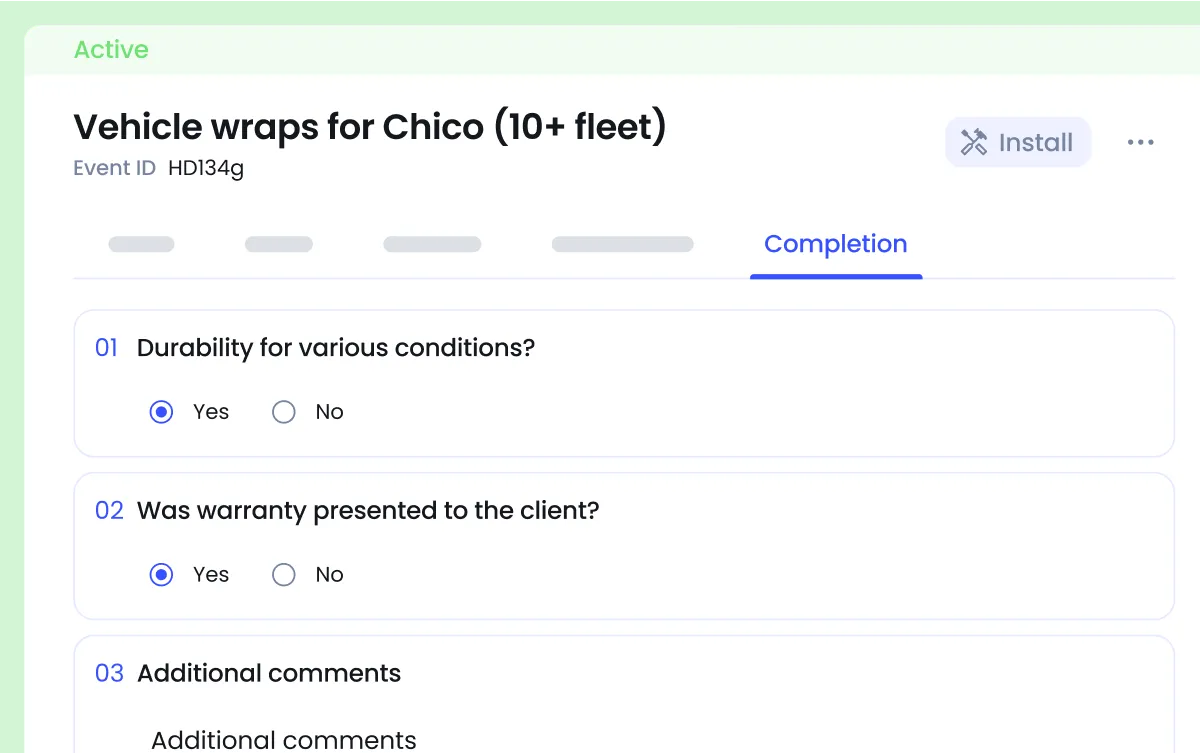The height and width of the screenshot is (753, 1200).
Task: Switch to the Completion tab
Action: tap(836, 244)
